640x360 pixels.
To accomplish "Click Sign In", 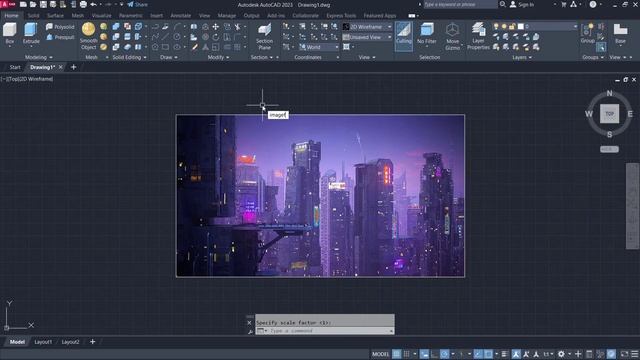I will pyautogui.click(x=522, y=4).
